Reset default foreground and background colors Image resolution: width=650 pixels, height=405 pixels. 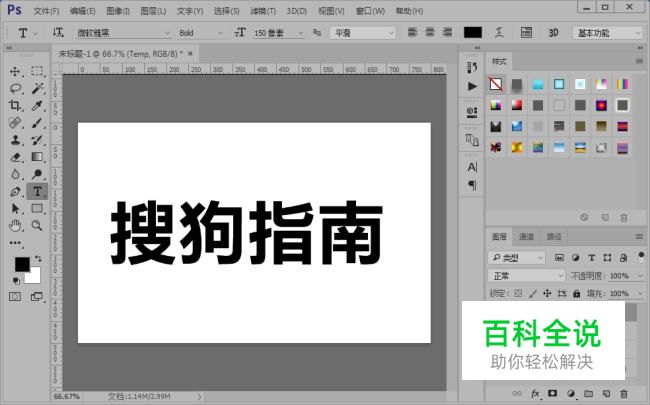point(16,281)
